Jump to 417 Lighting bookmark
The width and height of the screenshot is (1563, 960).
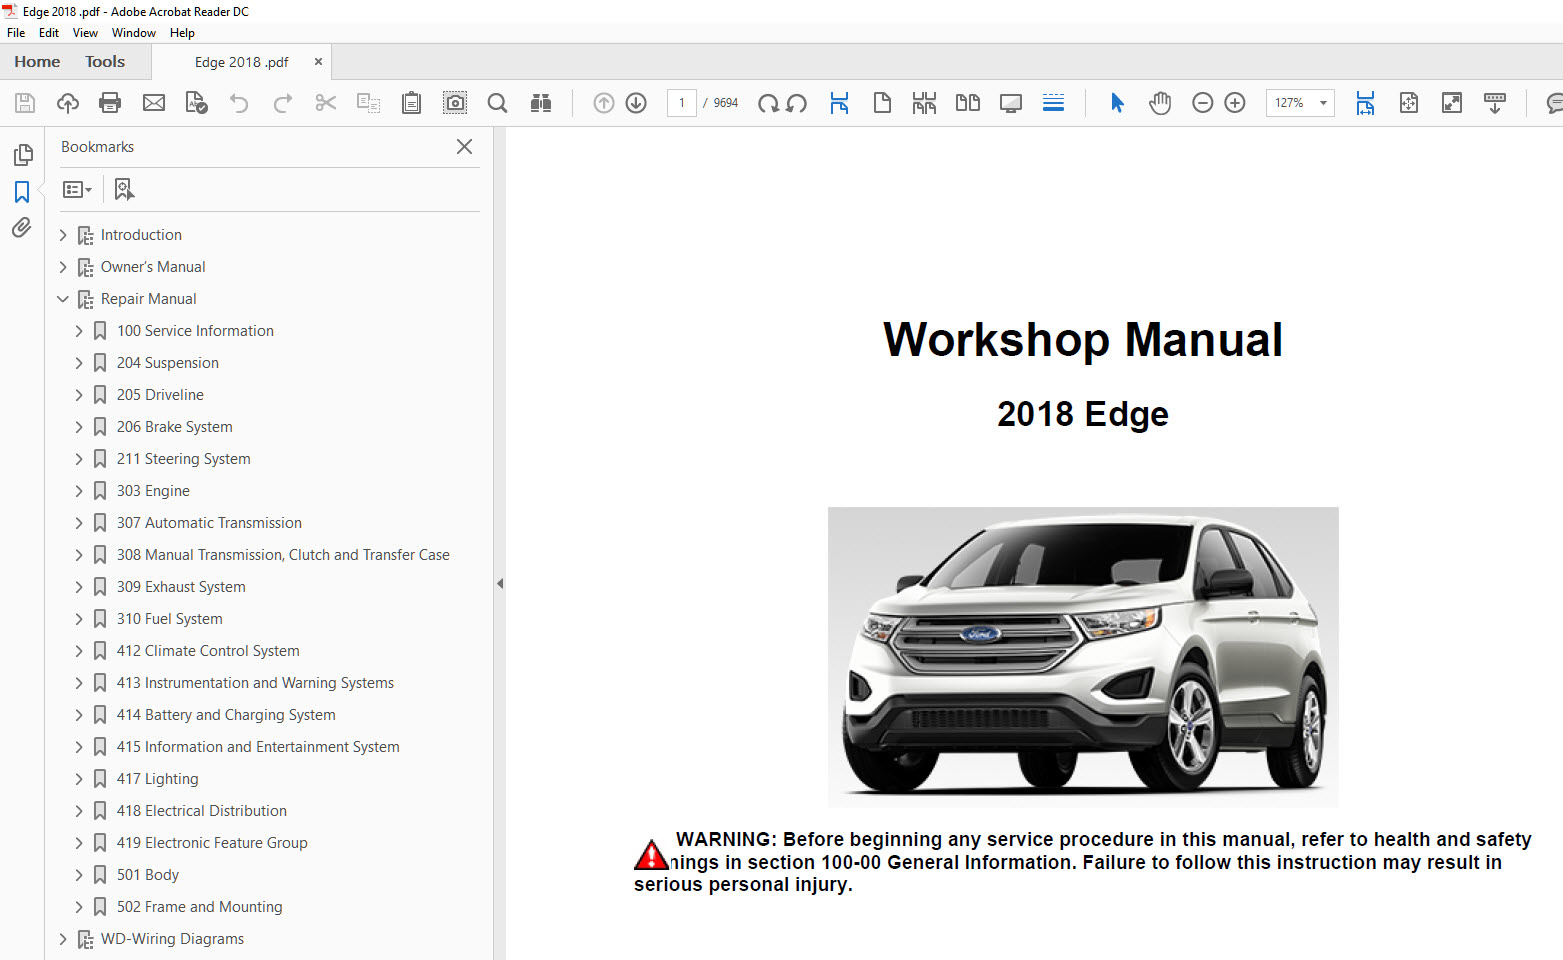pyautogui.click(x=157, y=779)
